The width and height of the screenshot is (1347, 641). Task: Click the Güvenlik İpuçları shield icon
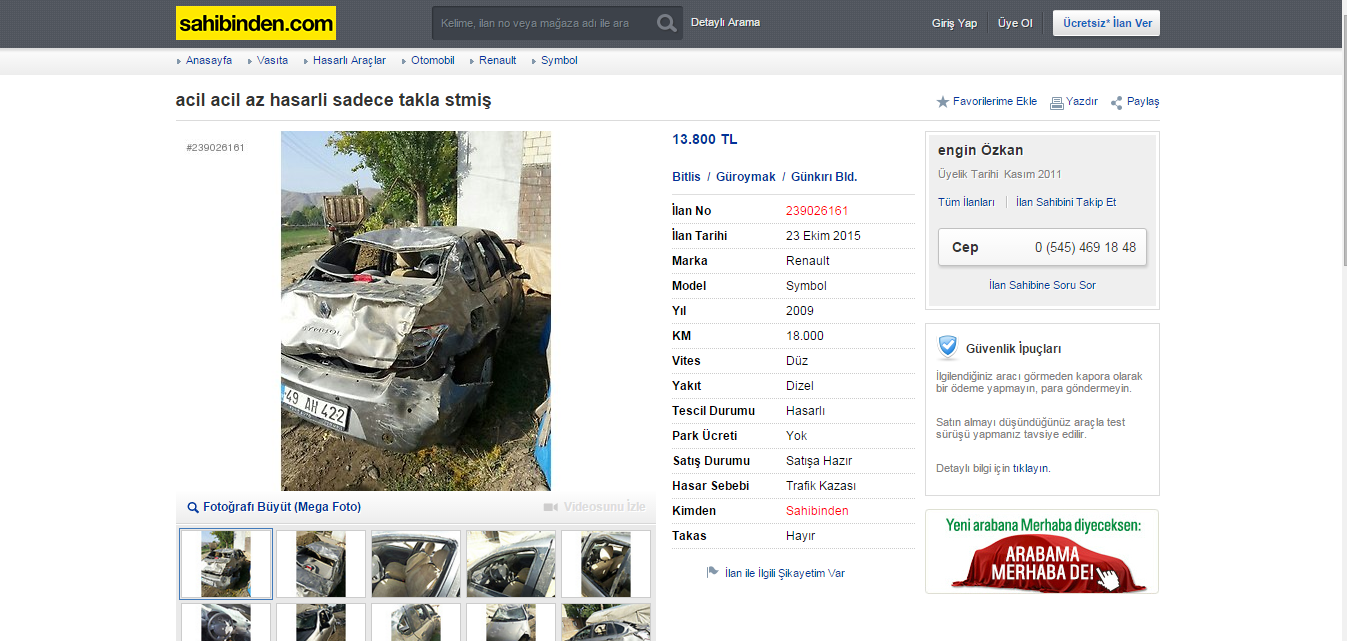[x=948, y=347]
